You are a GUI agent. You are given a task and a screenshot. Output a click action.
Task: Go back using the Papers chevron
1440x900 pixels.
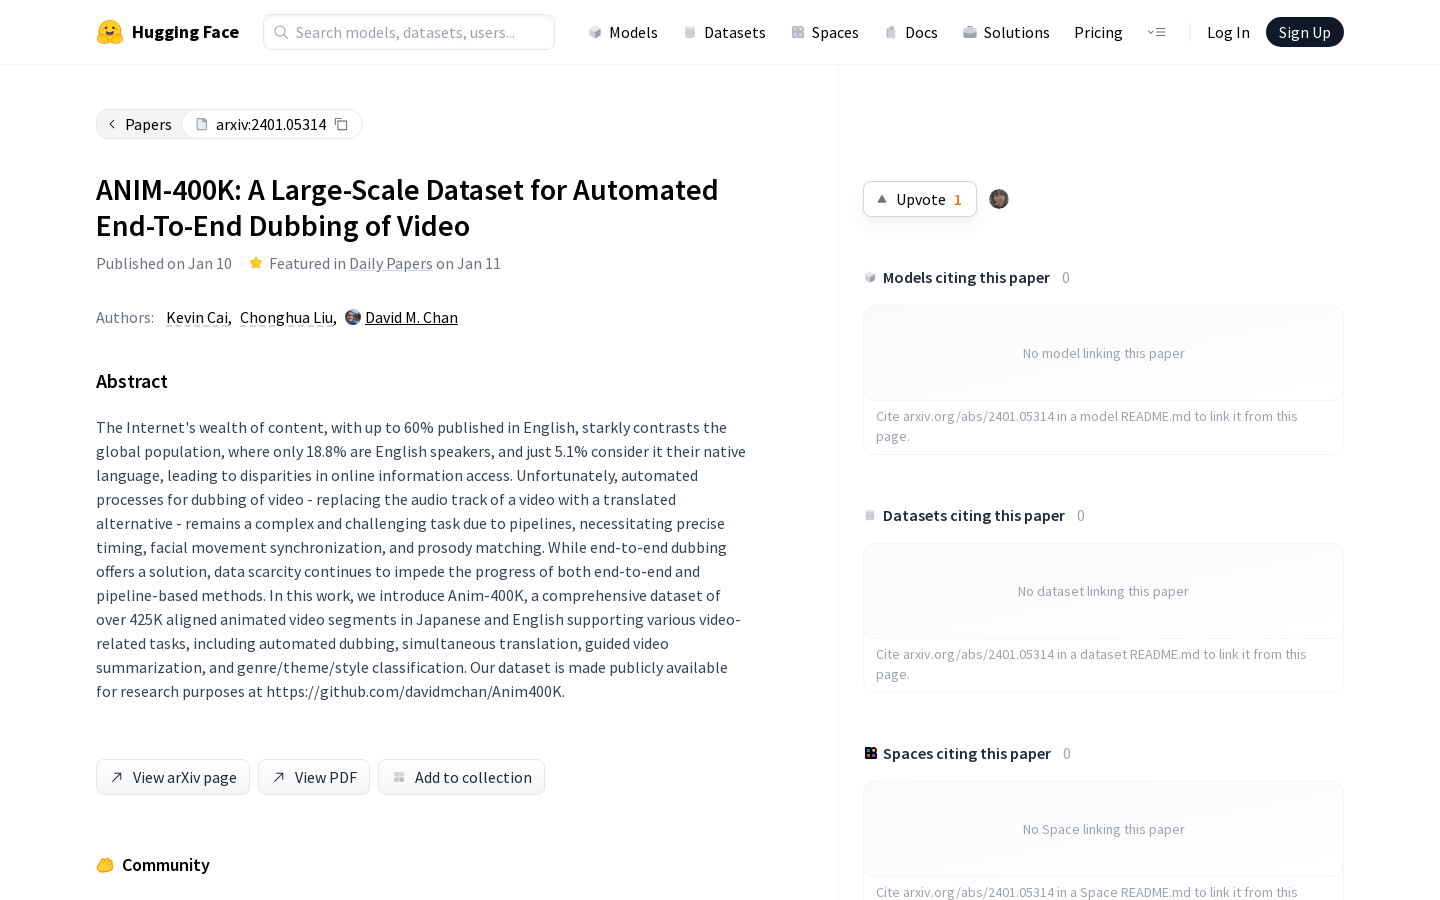point(112,124)
